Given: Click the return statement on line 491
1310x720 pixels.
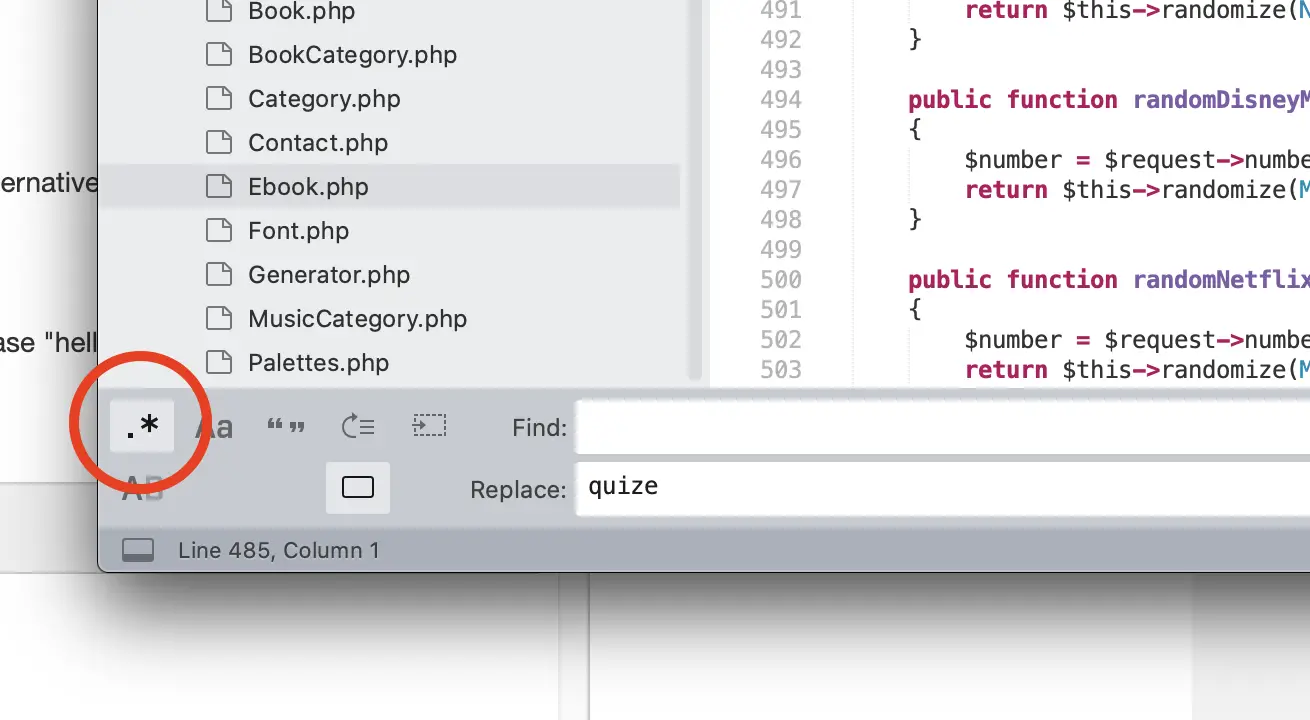Looking at the screenshot, I should [x=1137, y=12].
